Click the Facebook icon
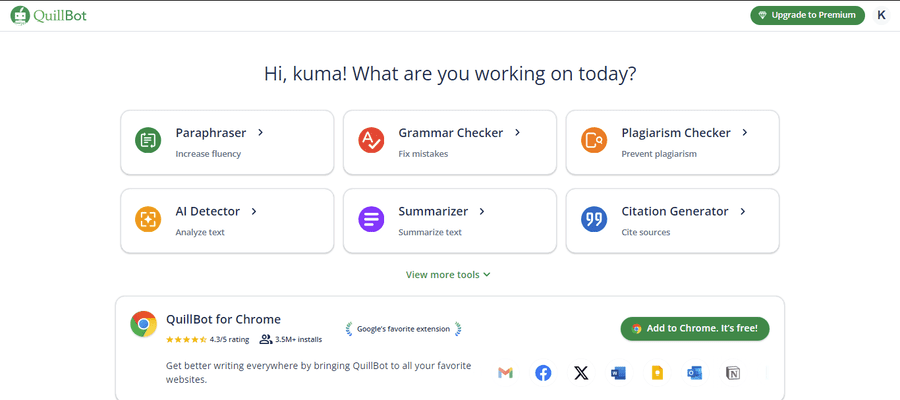This screenshot has width=900, height=400. [x=543, y=373]
